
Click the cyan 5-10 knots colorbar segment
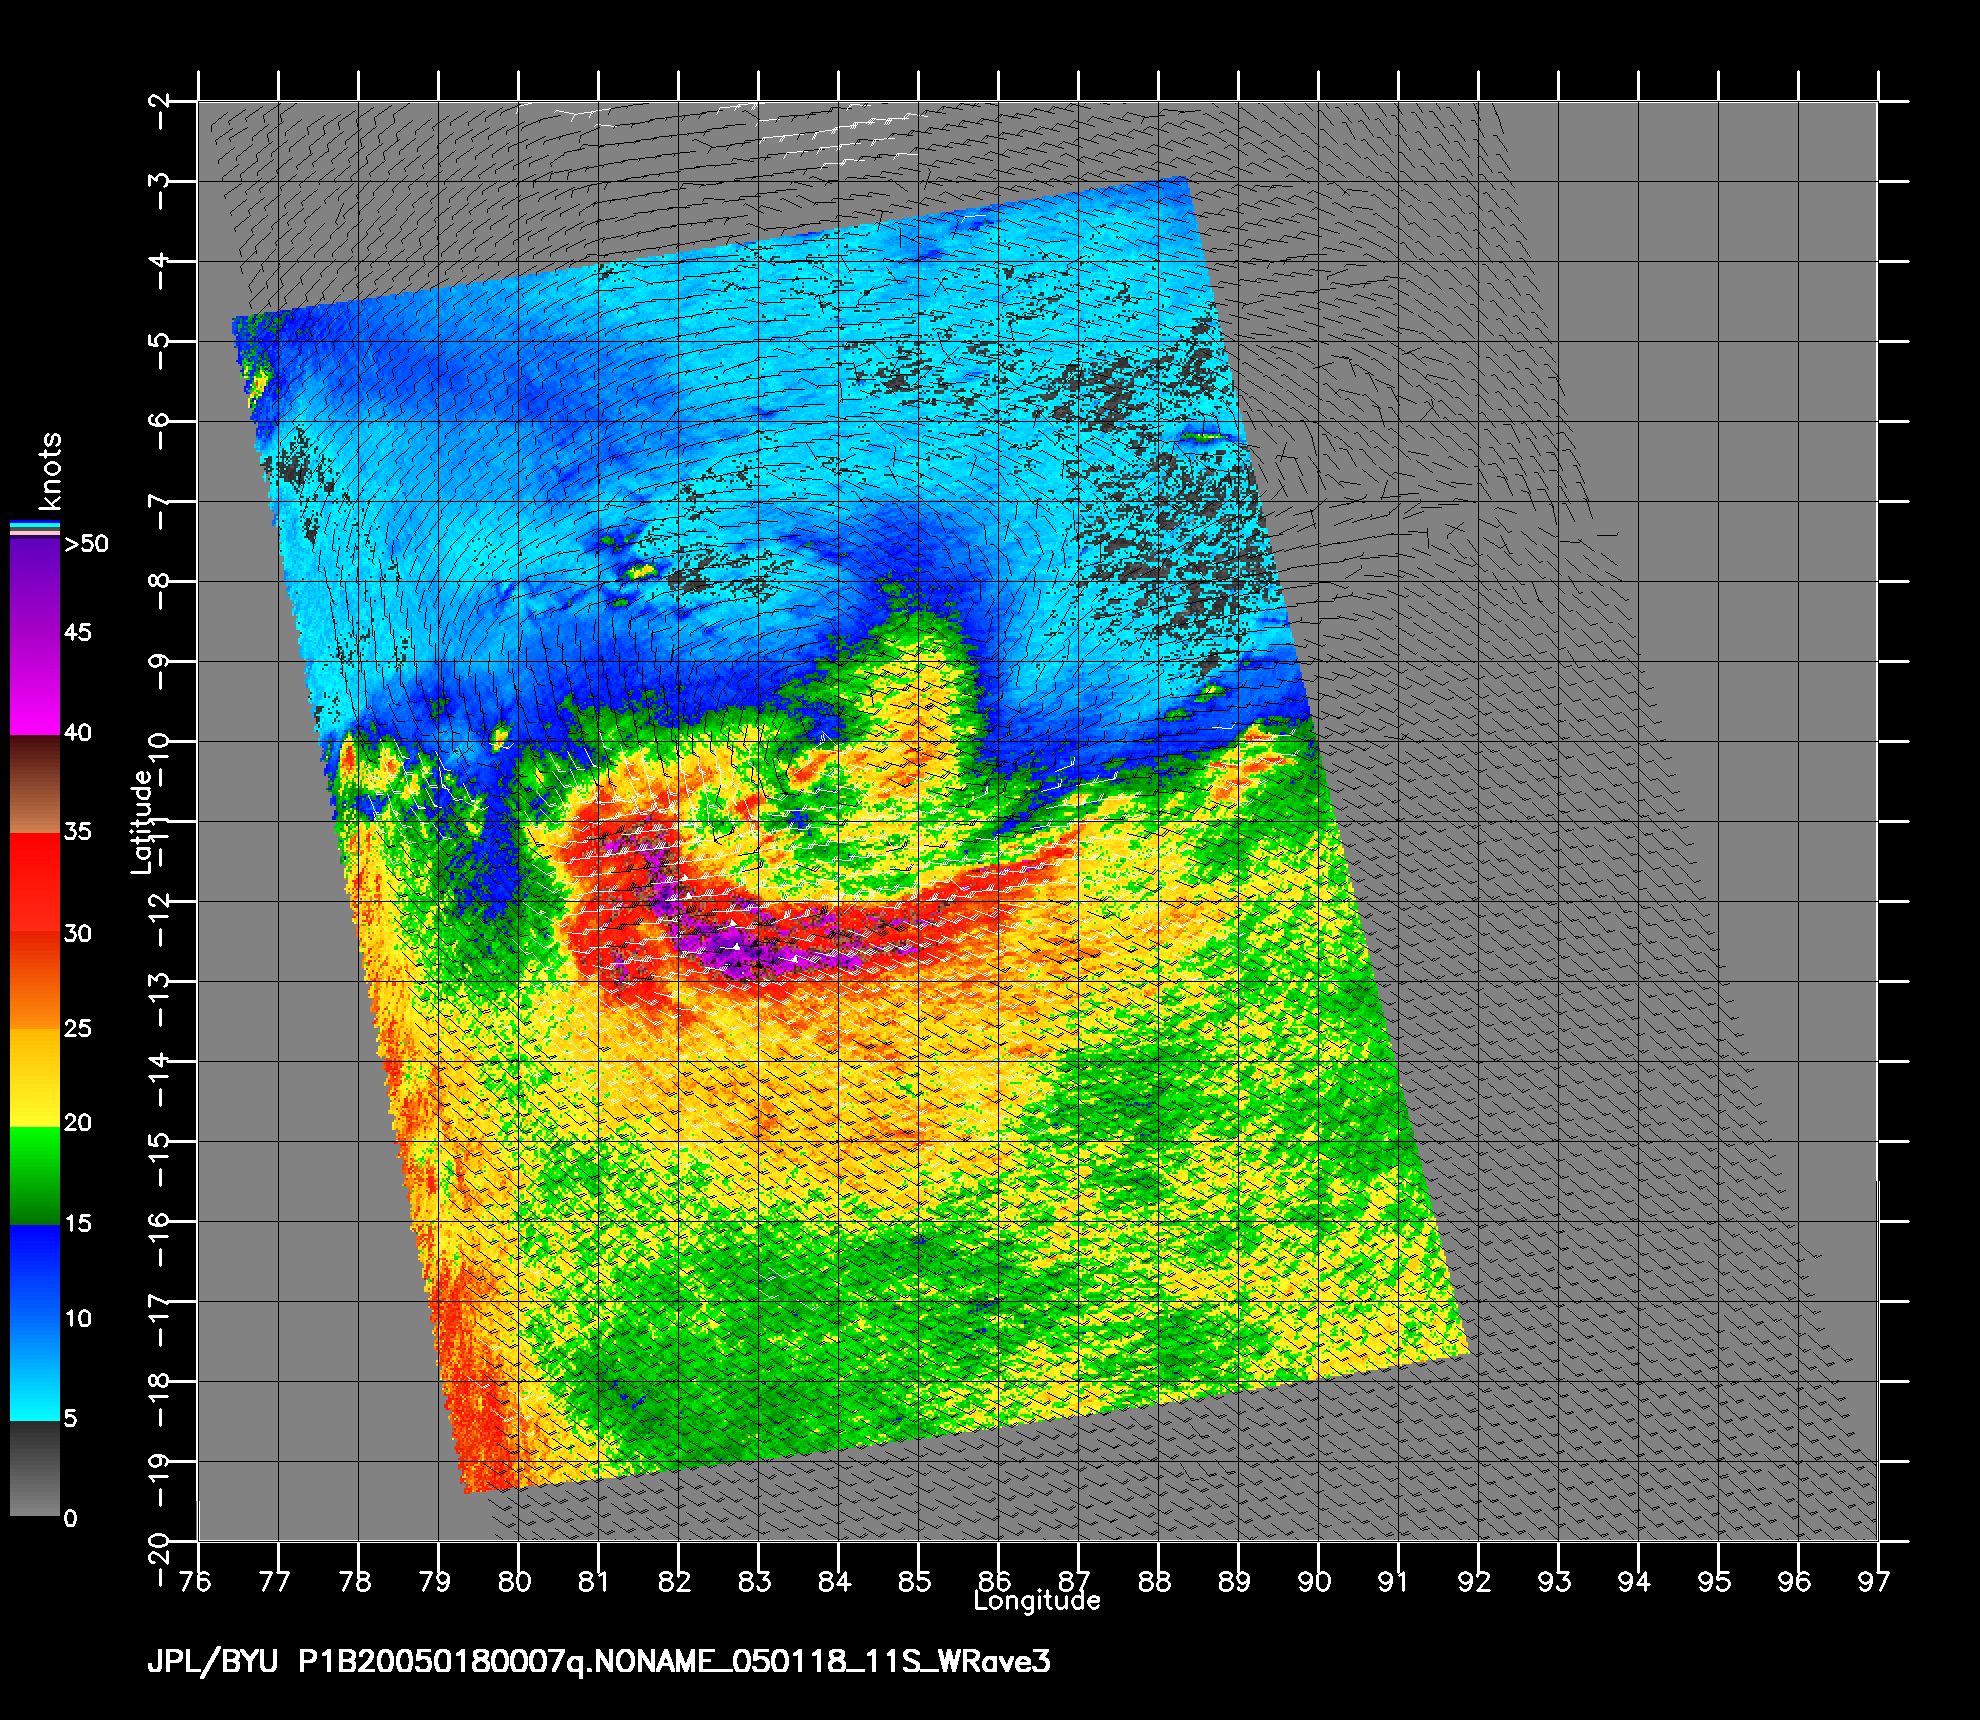click(35, 1371)
